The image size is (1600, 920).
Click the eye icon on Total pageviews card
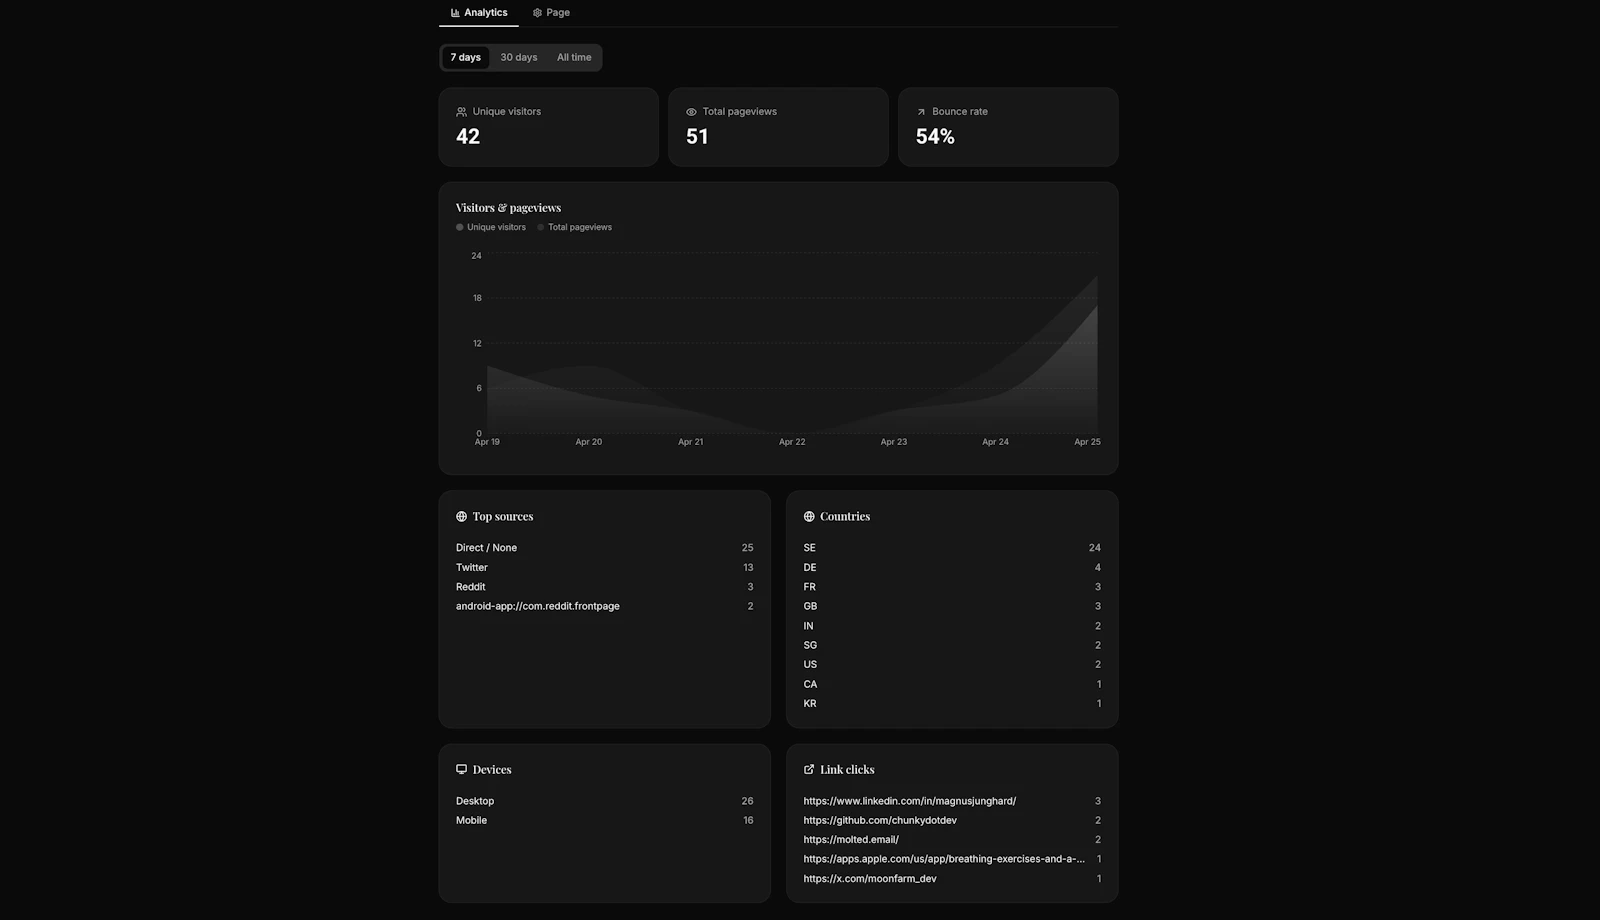point(691,112)
